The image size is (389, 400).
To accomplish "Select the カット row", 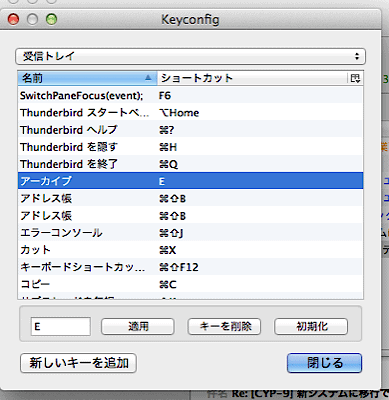I will pos(190,250).
